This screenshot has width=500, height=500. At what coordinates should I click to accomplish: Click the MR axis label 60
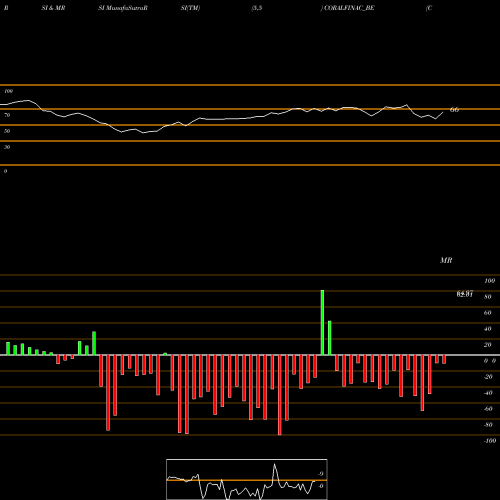click(x=488, y=313)
